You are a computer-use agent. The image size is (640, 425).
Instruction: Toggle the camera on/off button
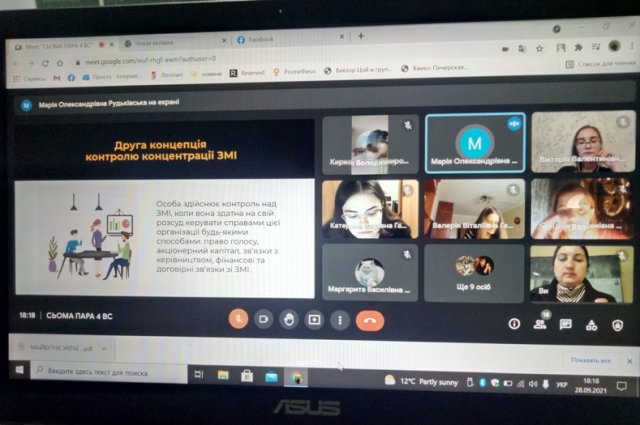point(264,319)
